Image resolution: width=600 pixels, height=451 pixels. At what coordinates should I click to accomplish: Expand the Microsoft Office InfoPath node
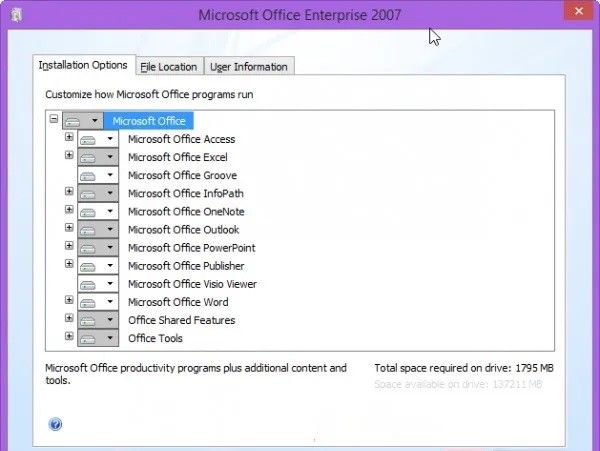click(69, 191)
